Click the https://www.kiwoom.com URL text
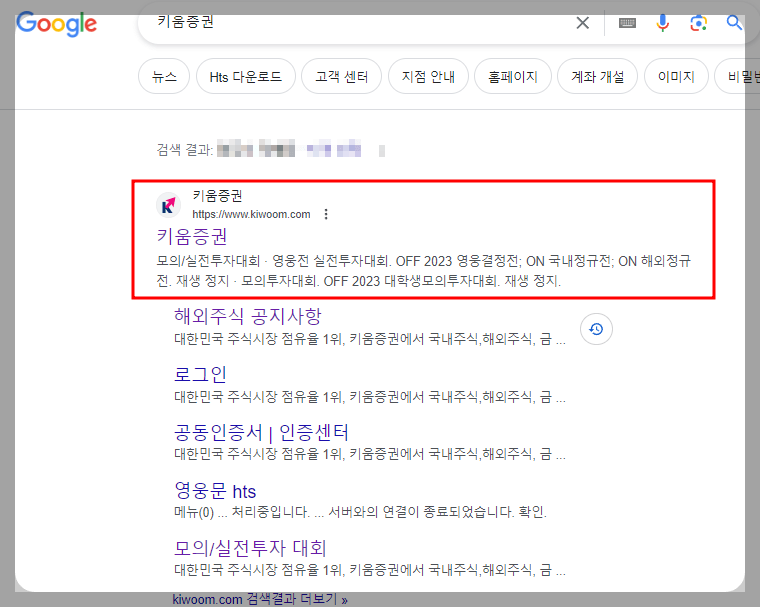Image resolution: width=760 pixels, height=607 pixels. point(251,214)
